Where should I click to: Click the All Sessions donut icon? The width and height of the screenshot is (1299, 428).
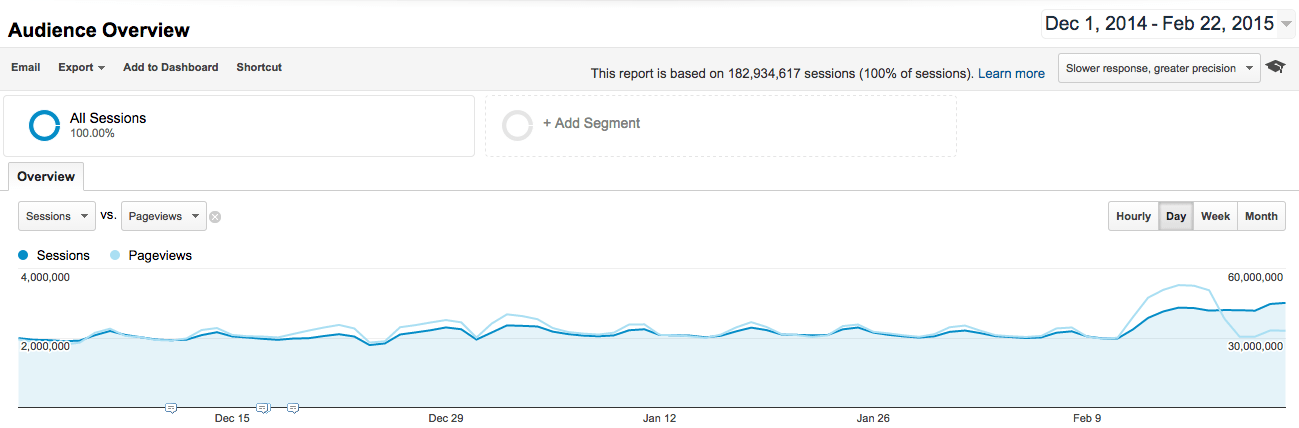click(x=44, y=125)
